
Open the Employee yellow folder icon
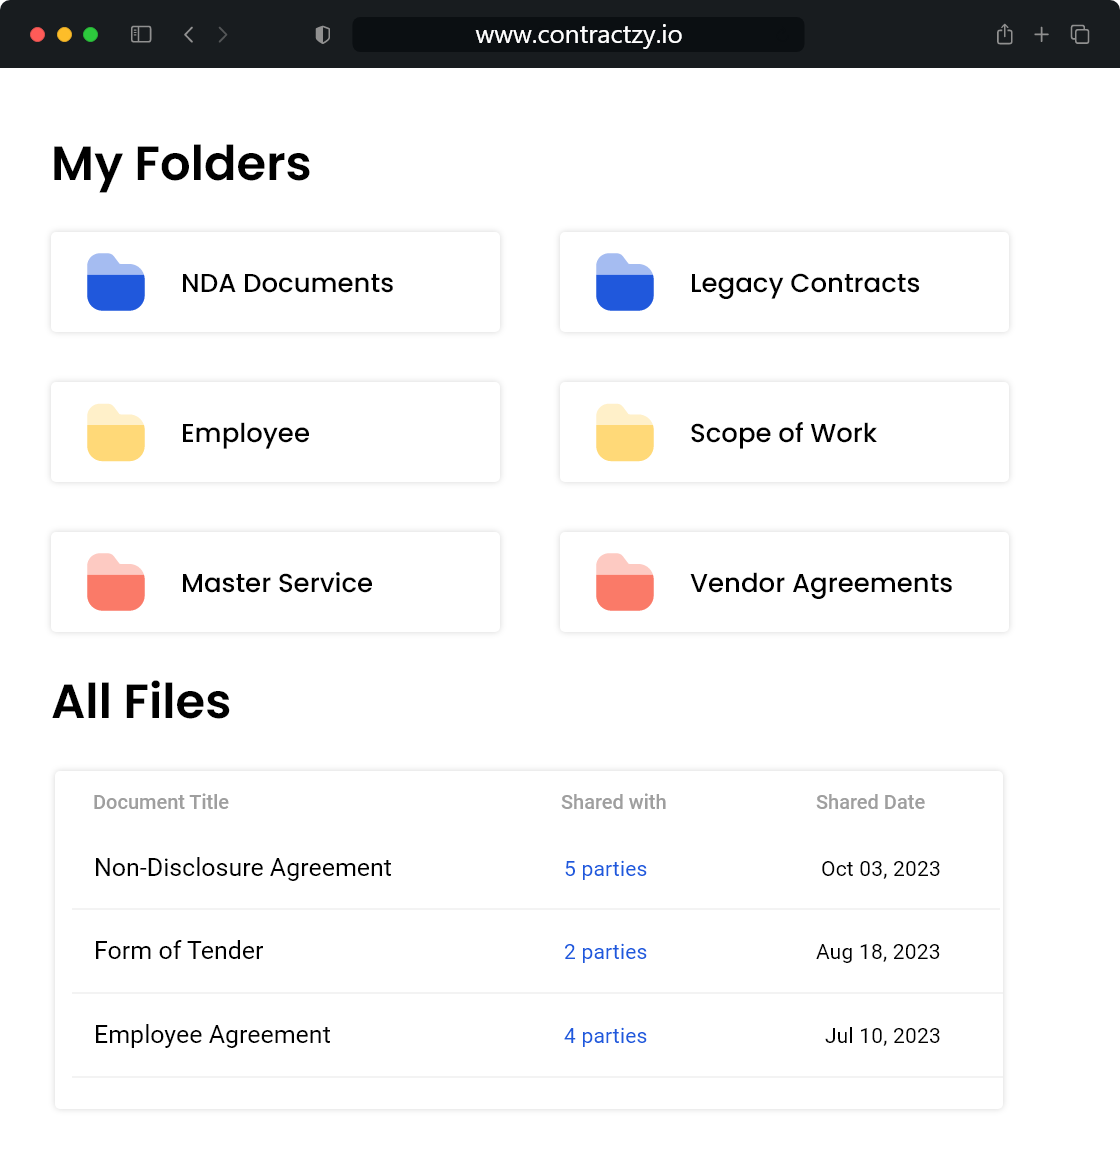click(x=116, y=432)
